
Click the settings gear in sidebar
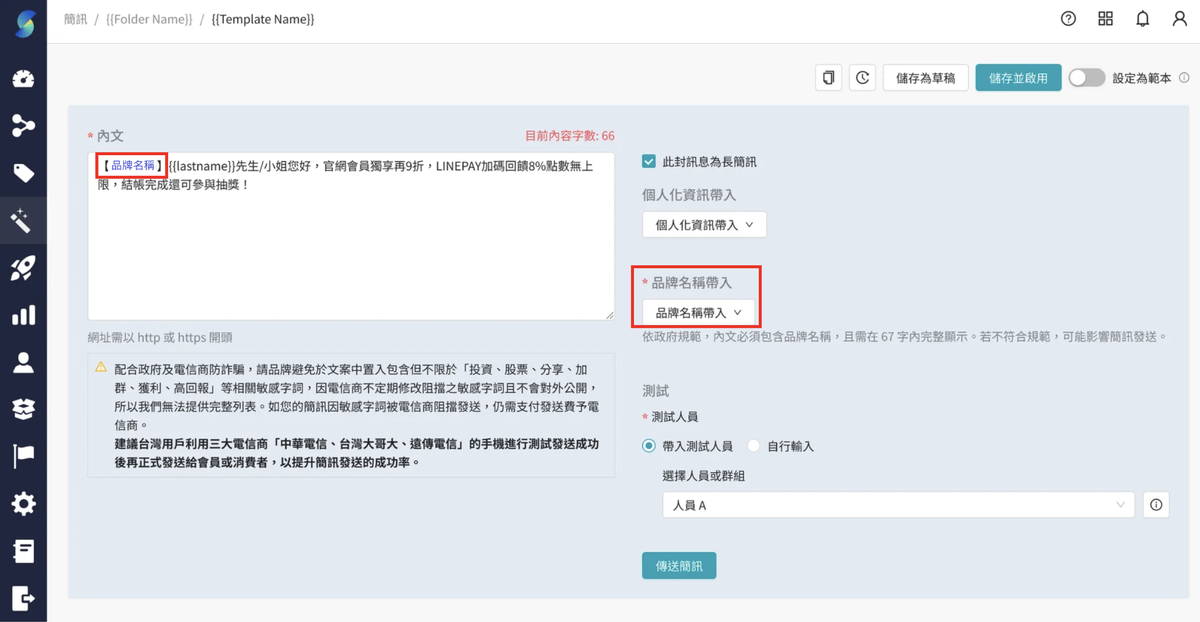click(x=23, y=504)
